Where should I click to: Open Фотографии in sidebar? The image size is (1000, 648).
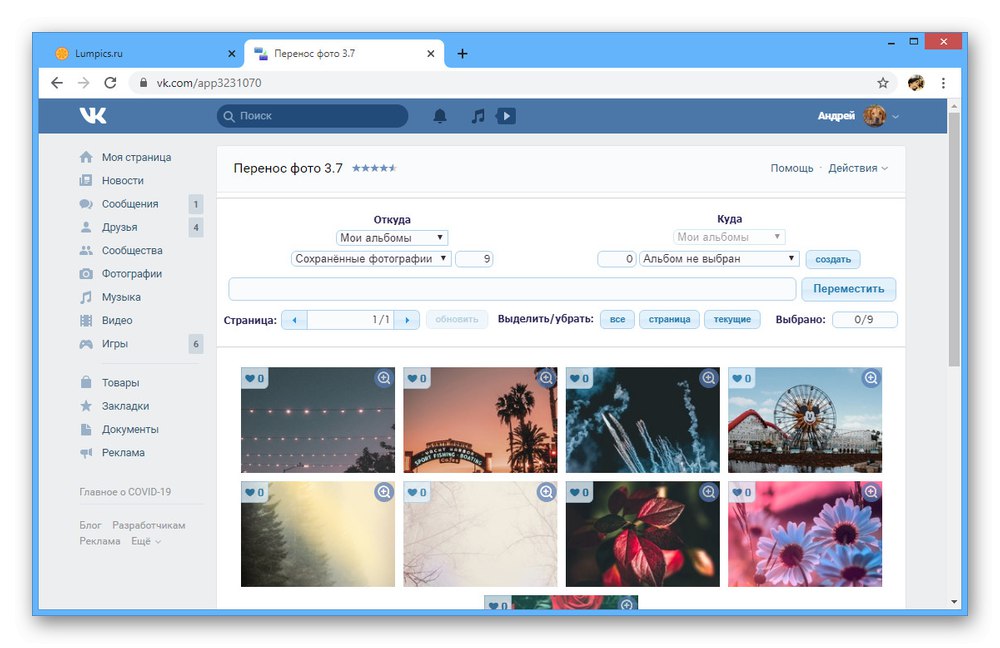point(131,274)
